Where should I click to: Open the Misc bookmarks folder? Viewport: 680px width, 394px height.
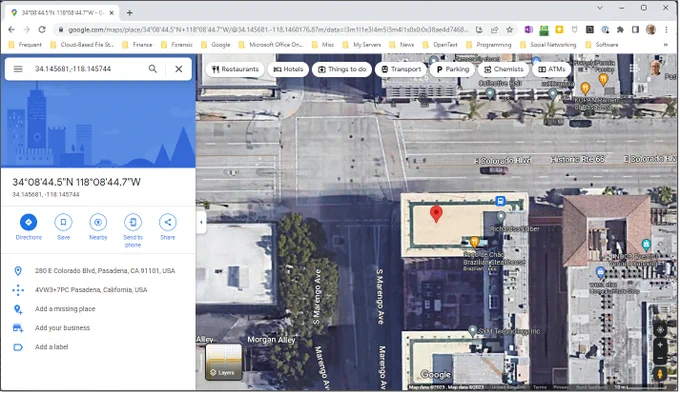point(323,45)
